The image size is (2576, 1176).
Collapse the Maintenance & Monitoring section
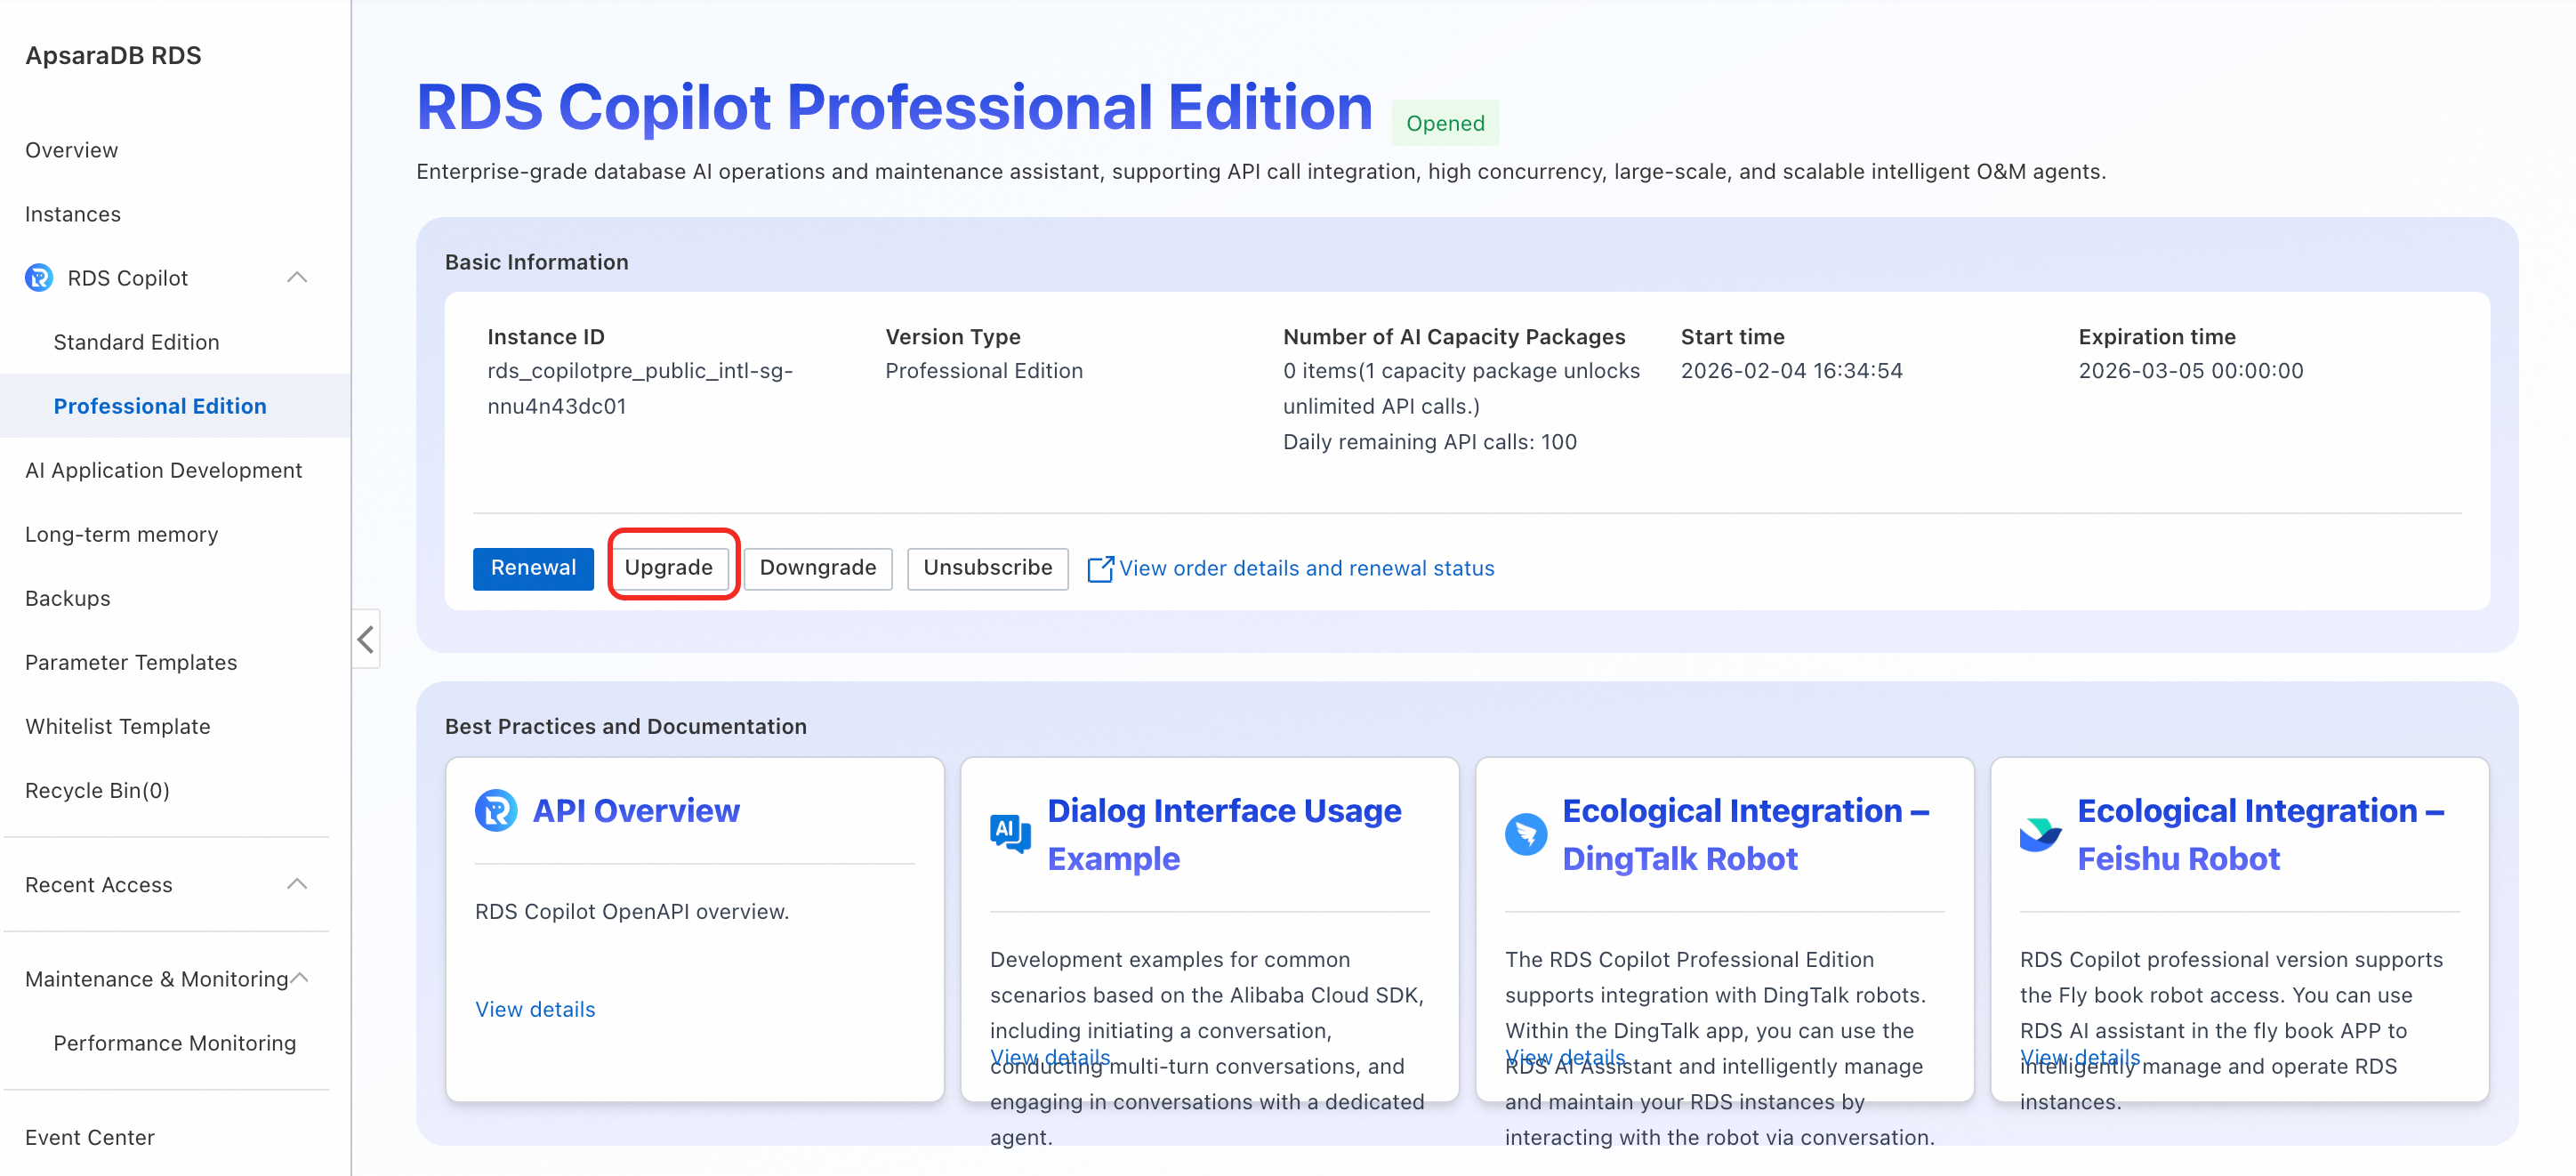coord(300,978)
